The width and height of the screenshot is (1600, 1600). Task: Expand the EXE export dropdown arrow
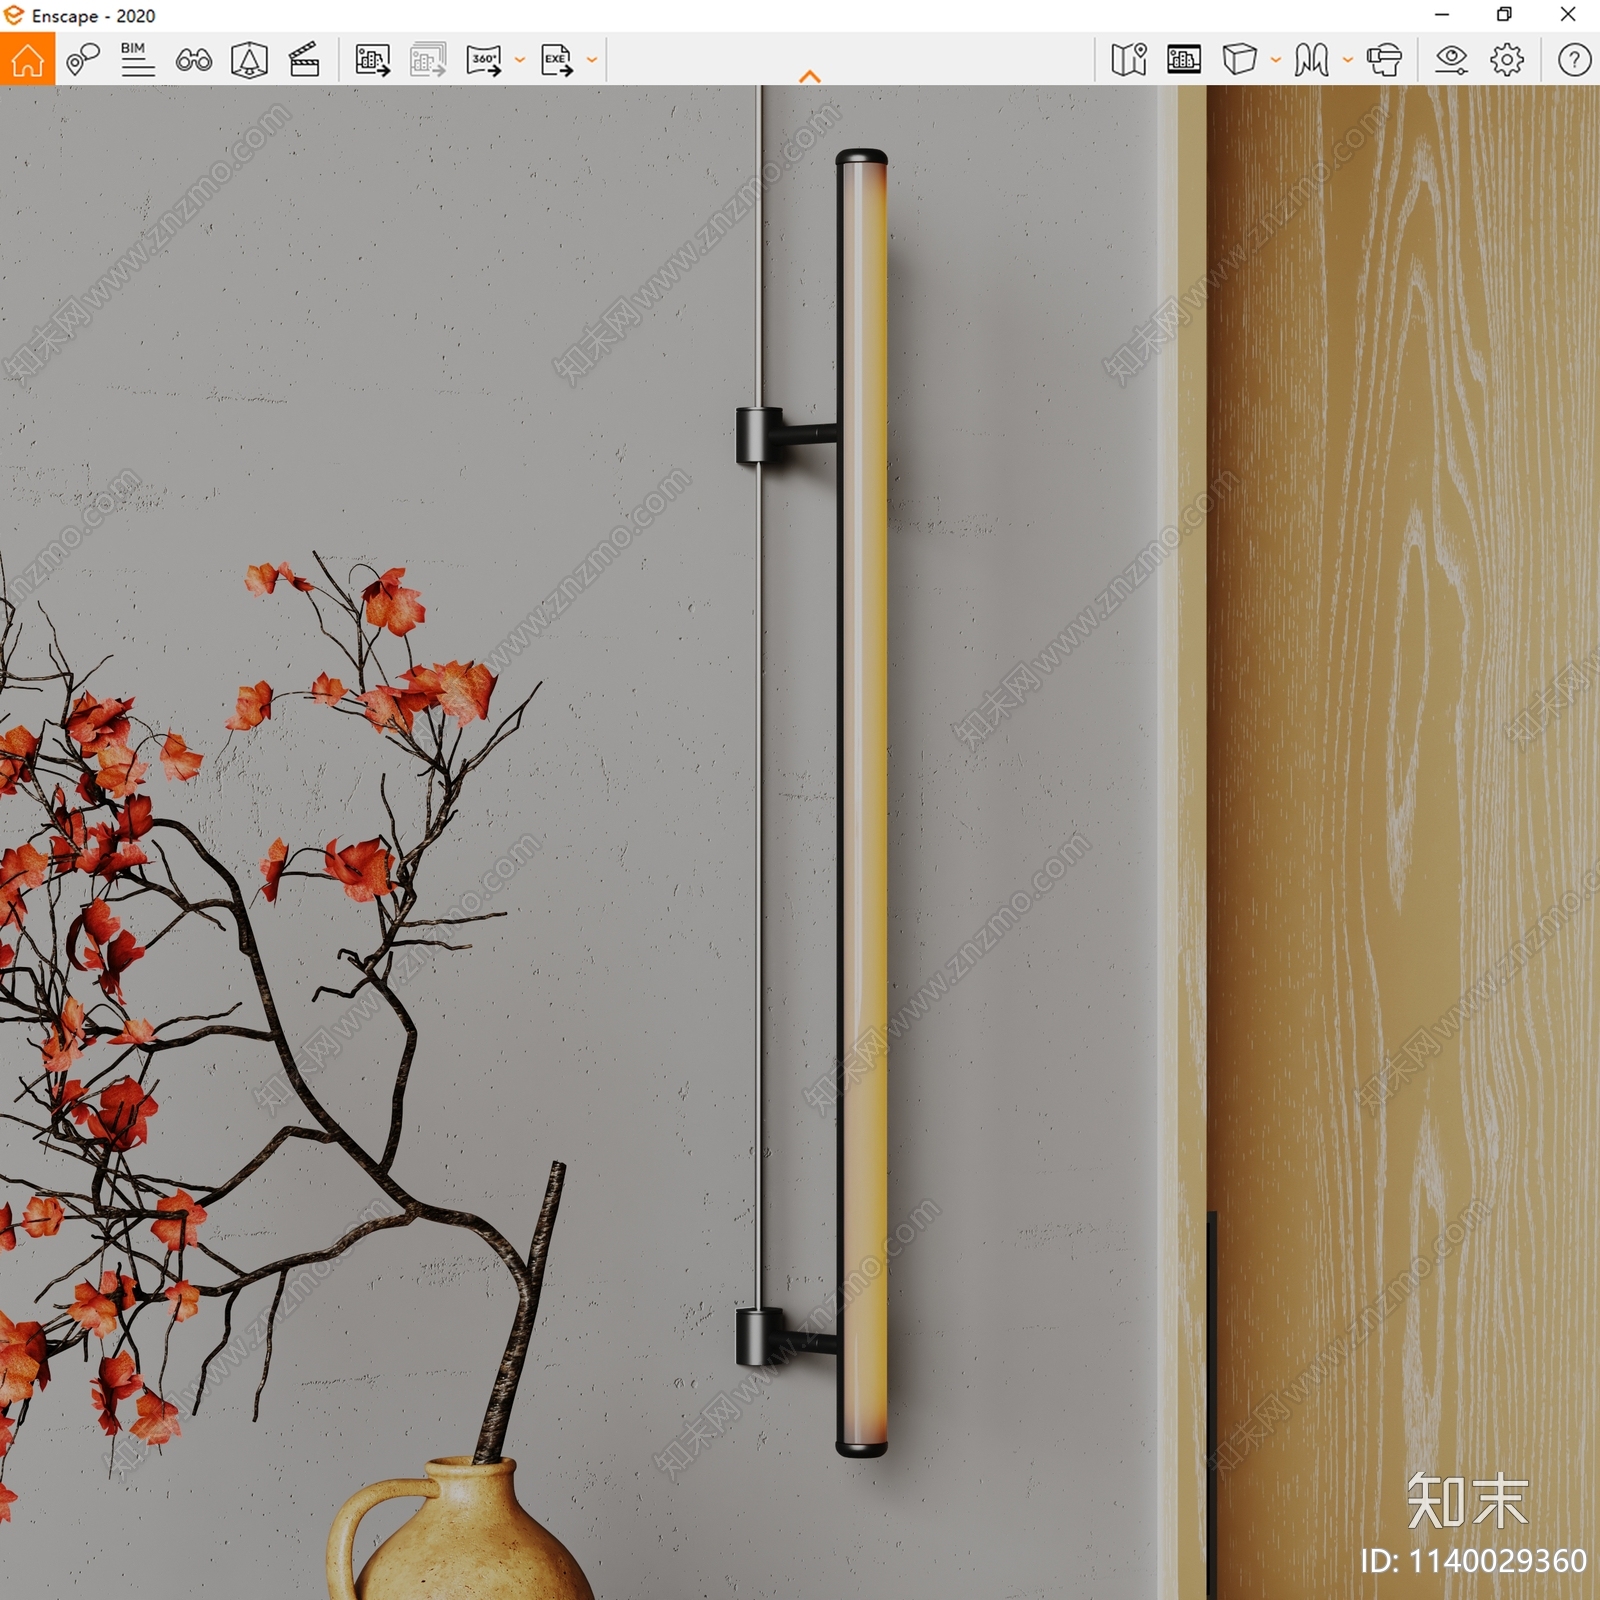click(592, 60)
